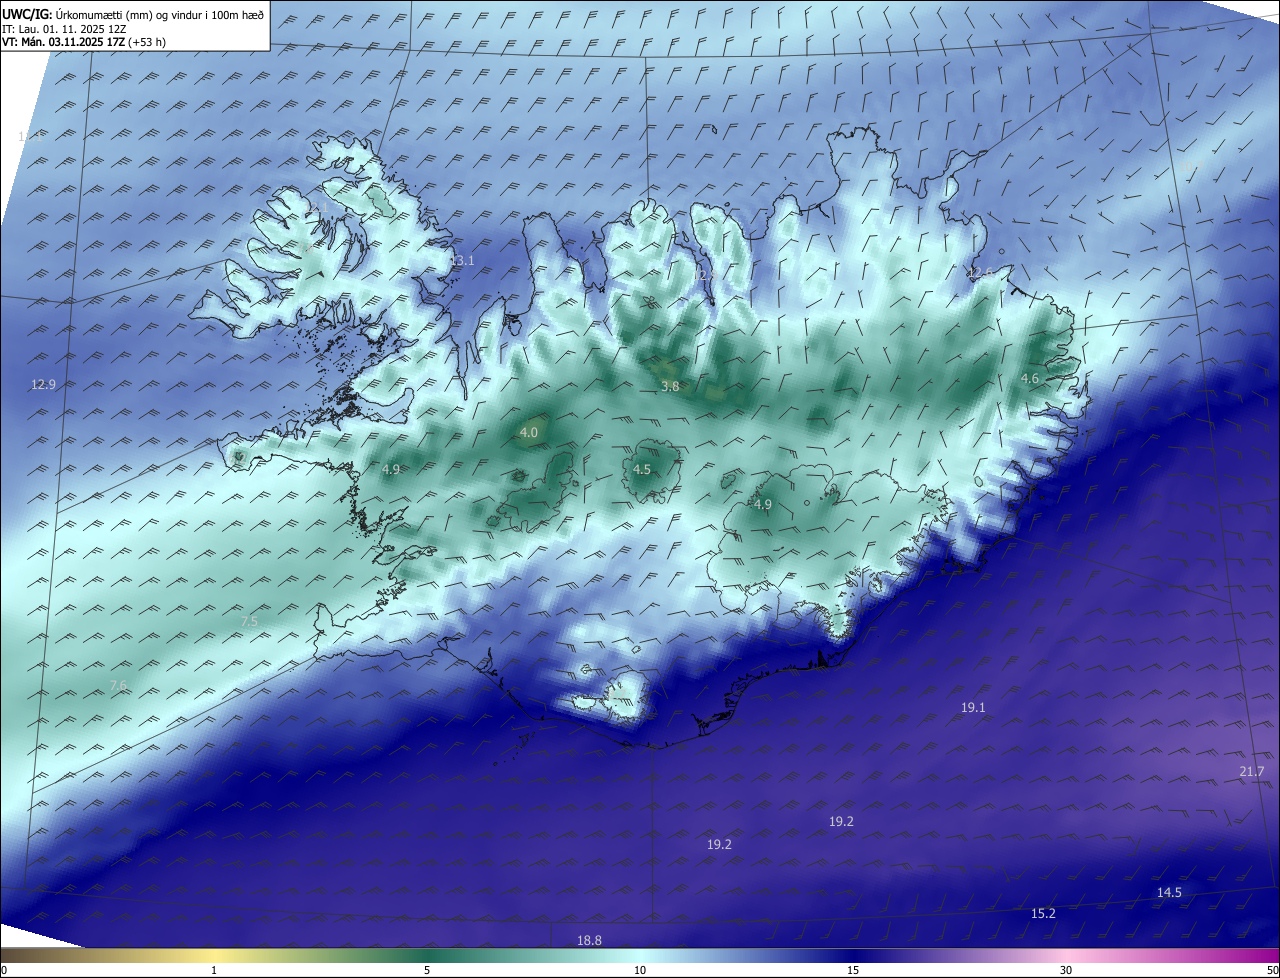Screen dimensions: 1280x978
Task: Click the 4.6 value label
Action: [x=1030, y=378]
